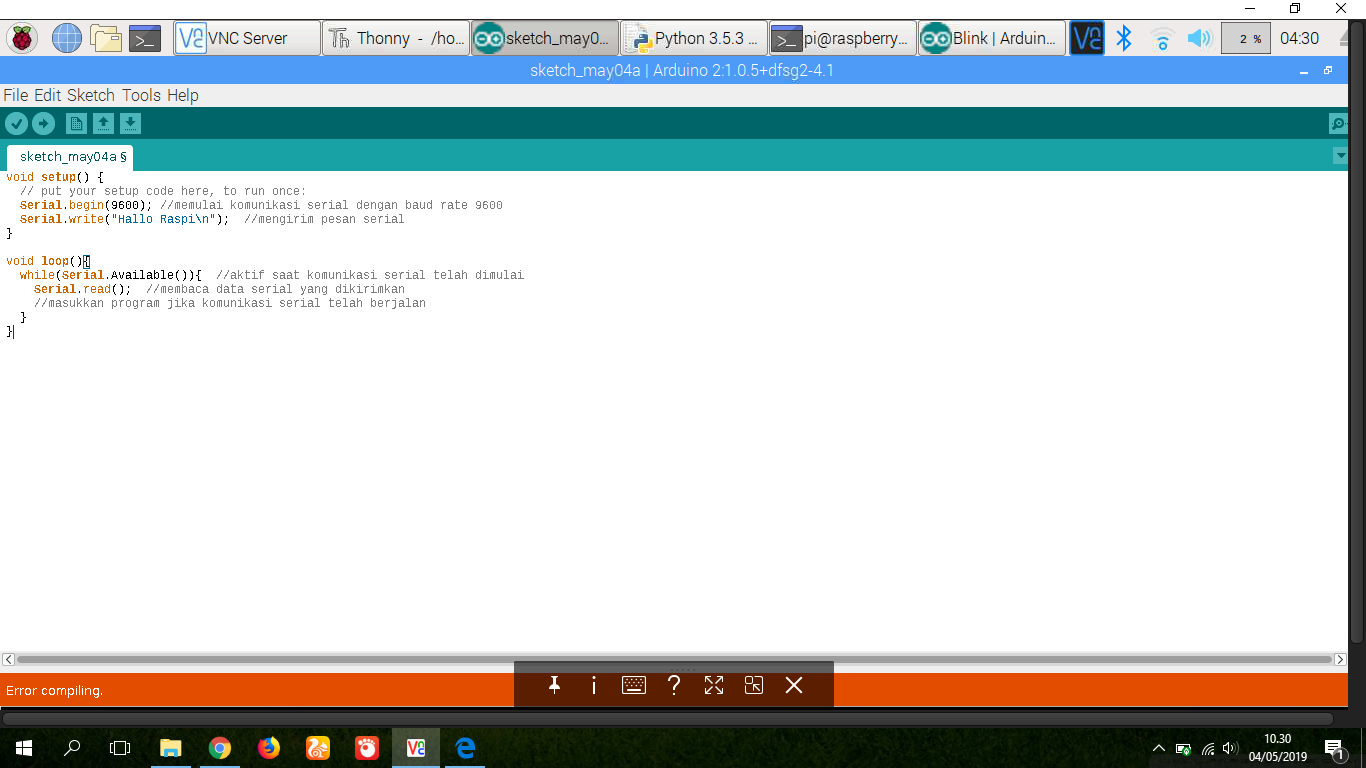1366x768 pixels.
Task: Open the VNC toolbar session info icon
Action: coord(594,686)
